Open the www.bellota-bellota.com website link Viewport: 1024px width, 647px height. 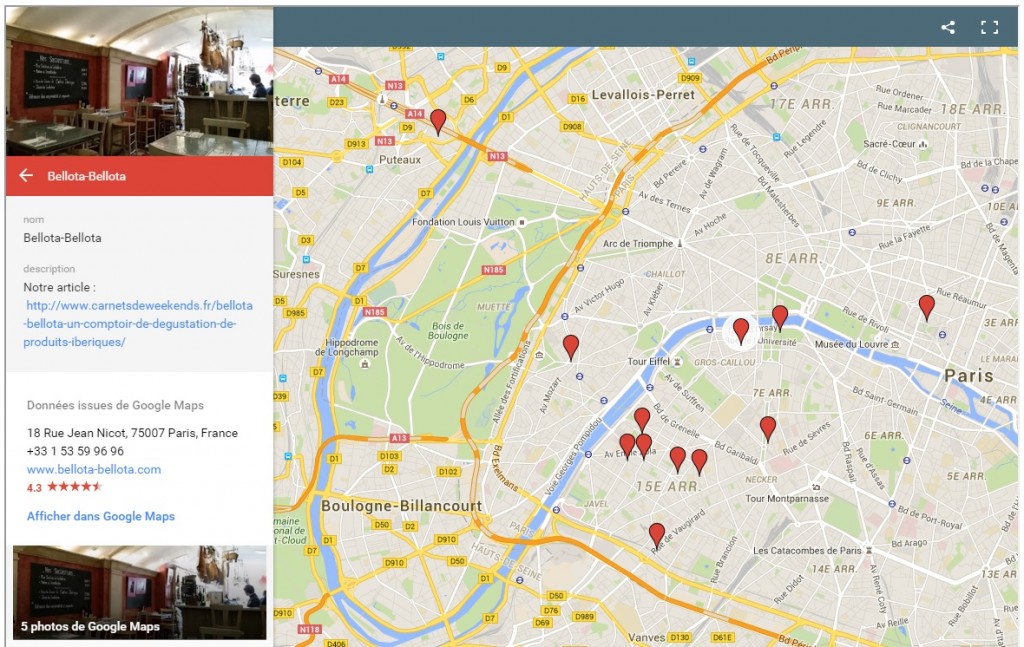point(94,469)
